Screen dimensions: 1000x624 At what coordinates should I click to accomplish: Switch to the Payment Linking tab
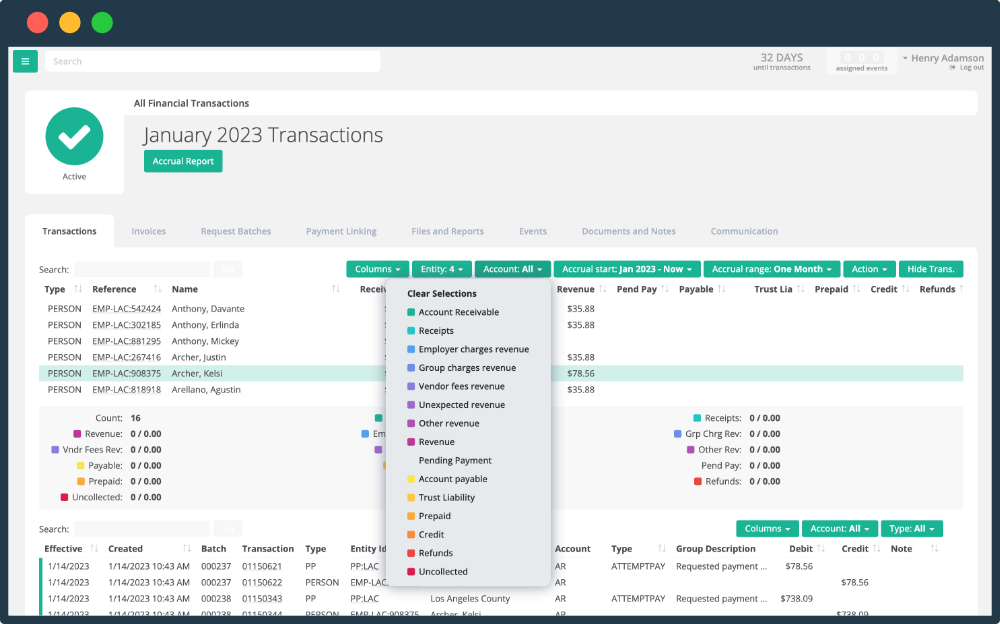click(x=341, y=231)
